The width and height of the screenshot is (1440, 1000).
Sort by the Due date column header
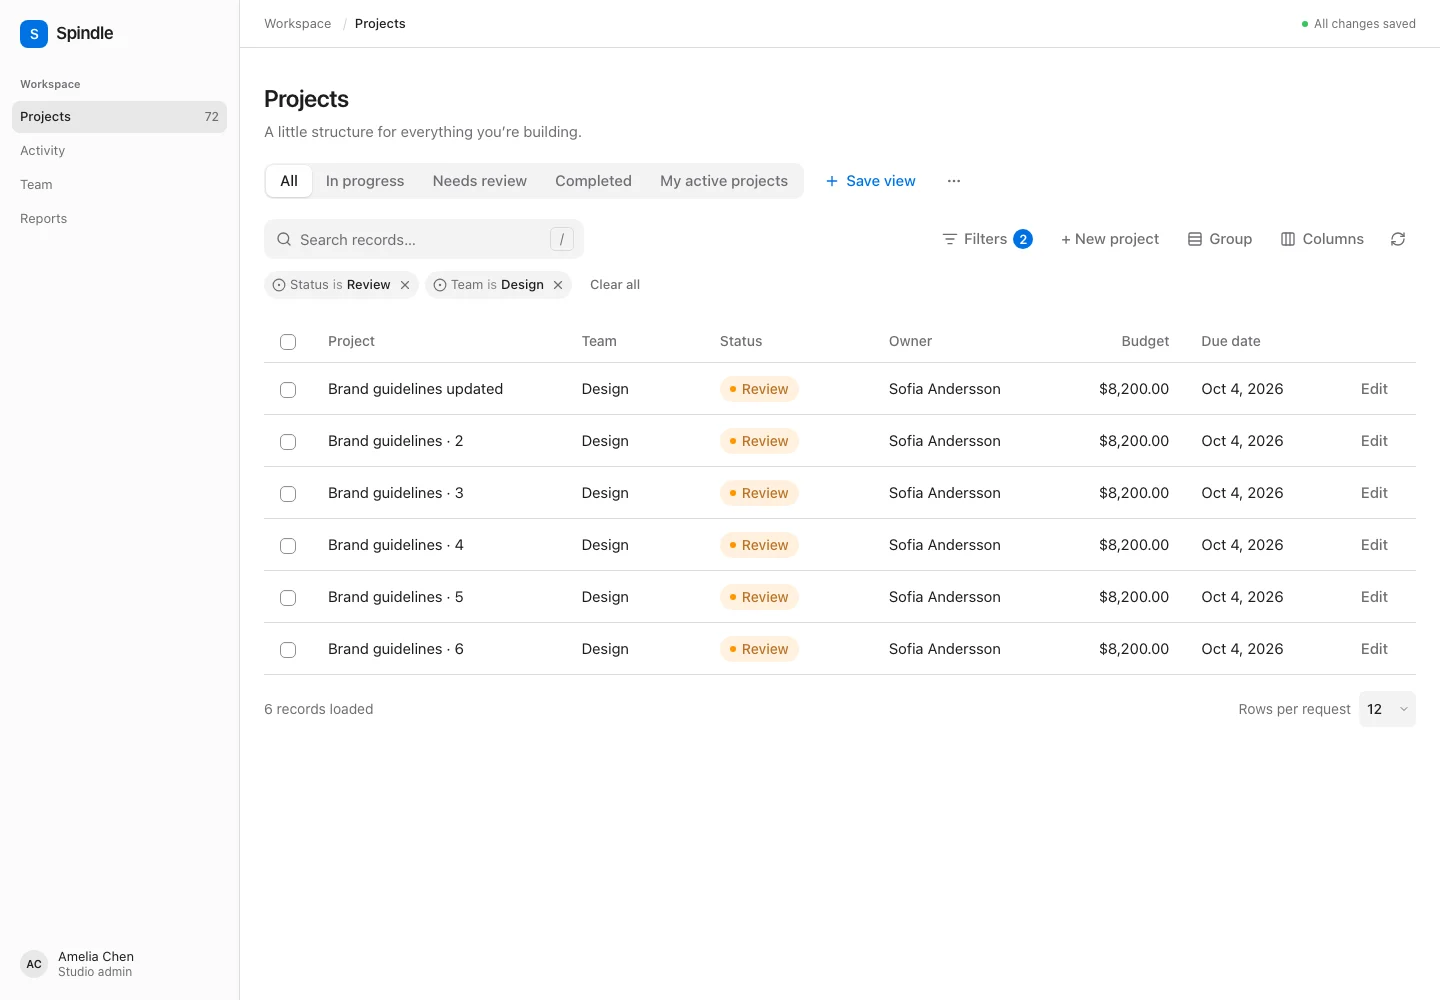[1231, 341]
